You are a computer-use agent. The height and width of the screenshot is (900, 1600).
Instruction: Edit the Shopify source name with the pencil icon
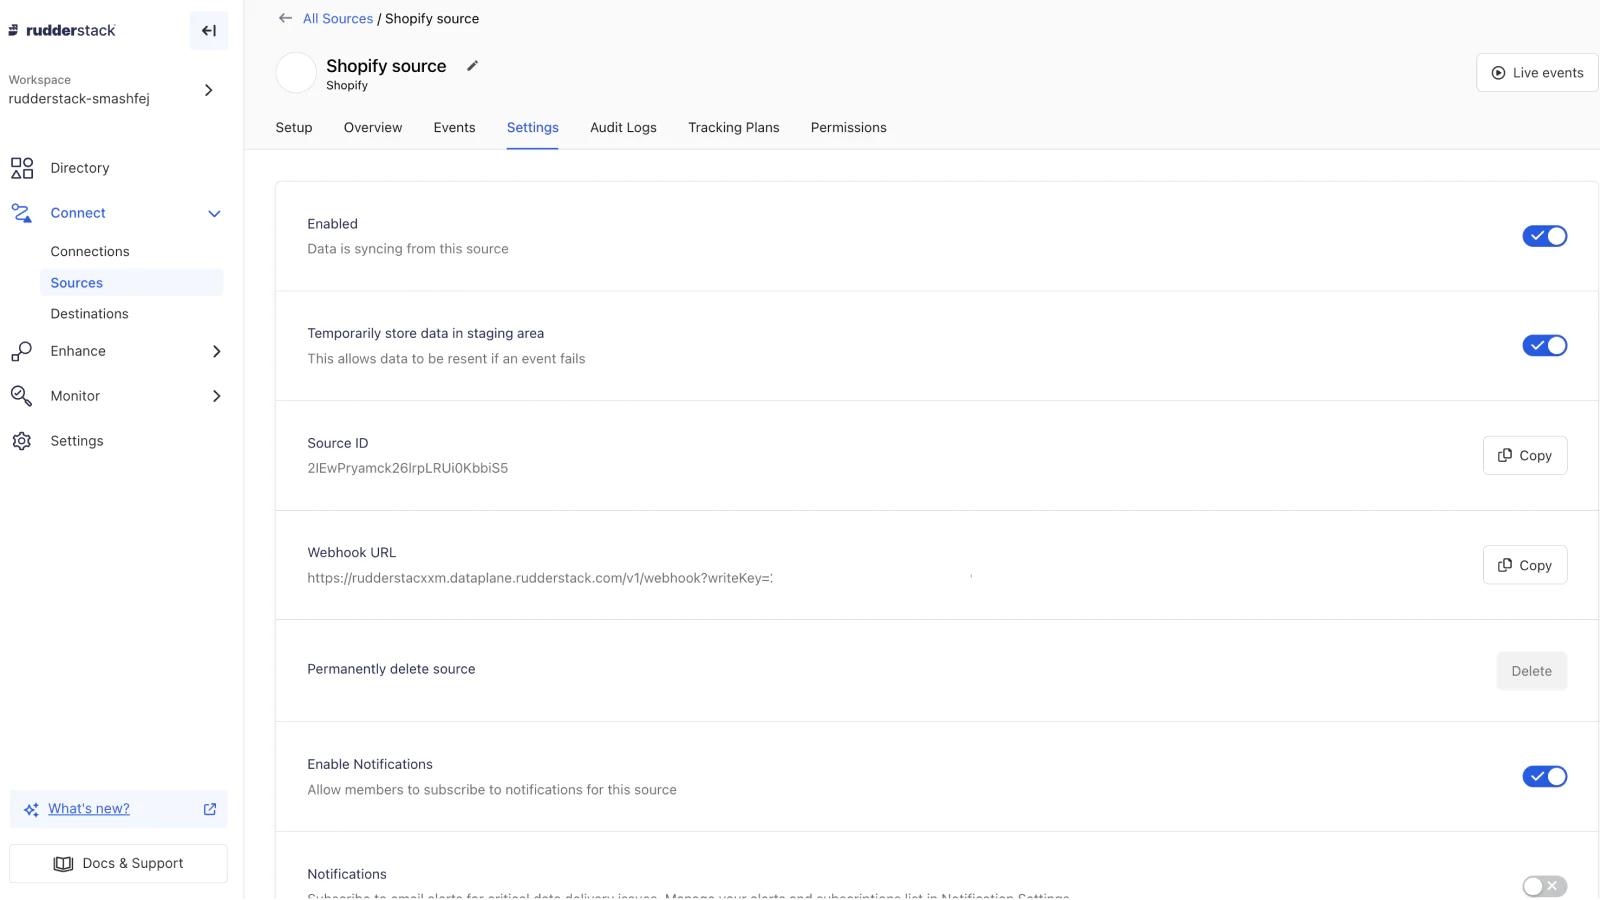[473, 66]
